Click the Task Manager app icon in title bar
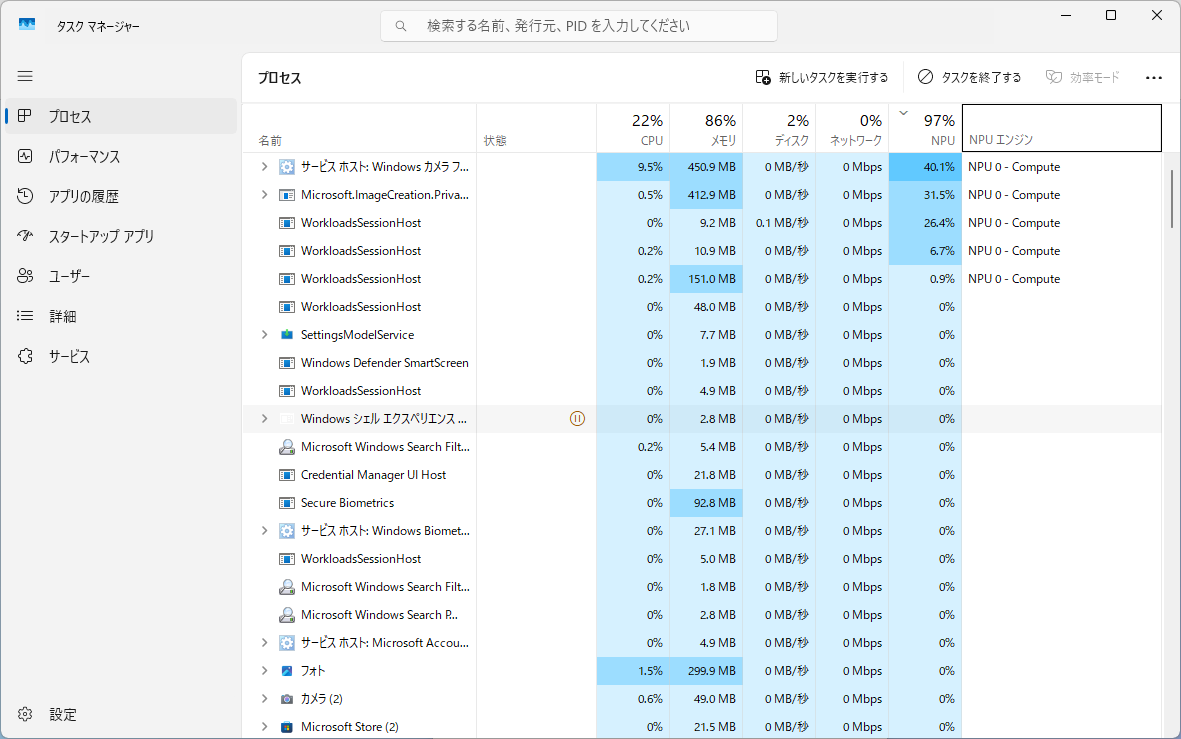 point(27,25)
